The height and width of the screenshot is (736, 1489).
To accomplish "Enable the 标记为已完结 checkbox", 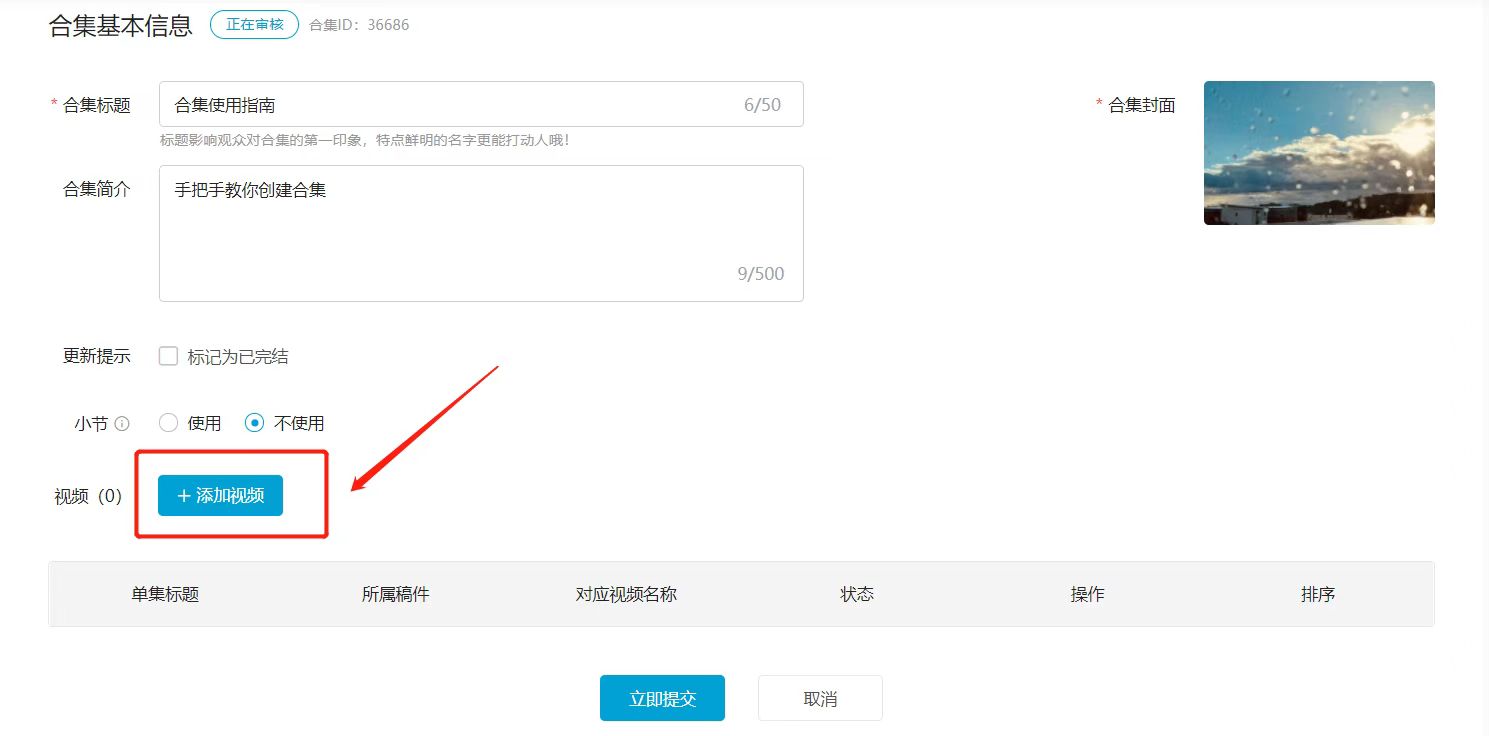I will [x=169, y=356].
